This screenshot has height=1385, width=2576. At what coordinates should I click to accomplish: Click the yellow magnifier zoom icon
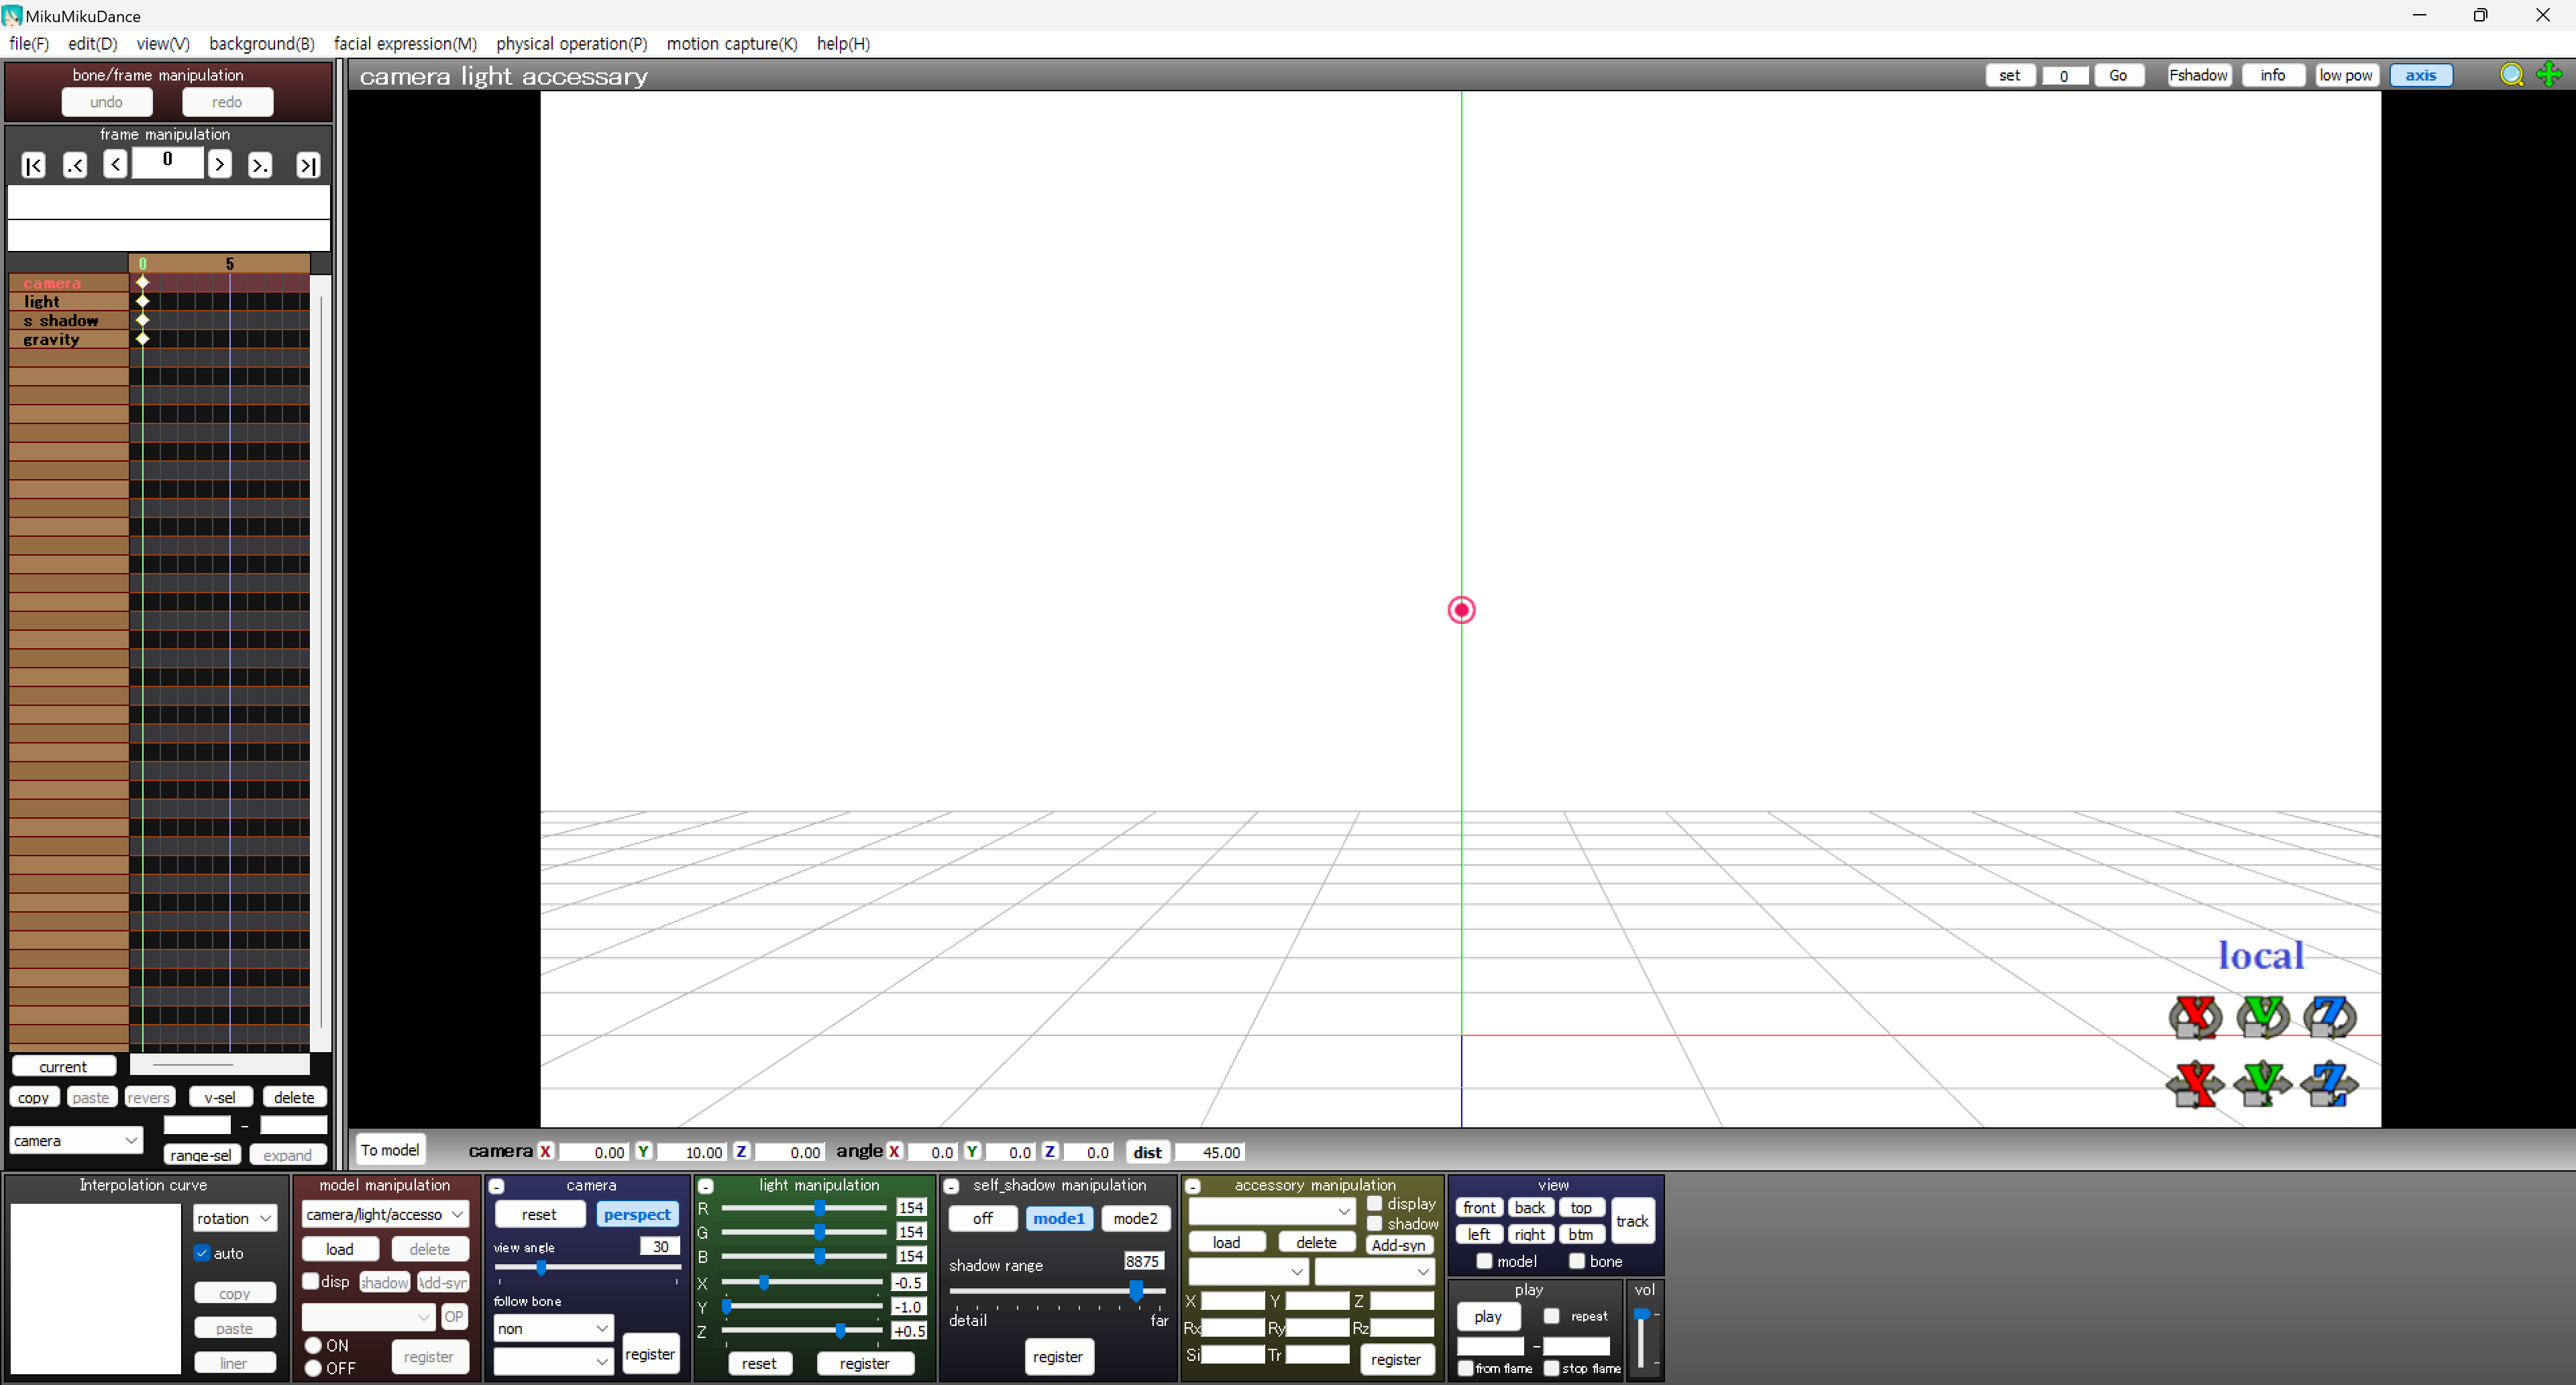[2510, 75]
